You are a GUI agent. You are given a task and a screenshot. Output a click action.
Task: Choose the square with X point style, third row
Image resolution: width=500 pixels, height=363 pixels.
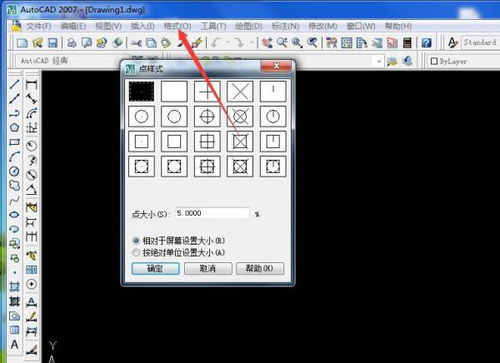coord(240,142)
